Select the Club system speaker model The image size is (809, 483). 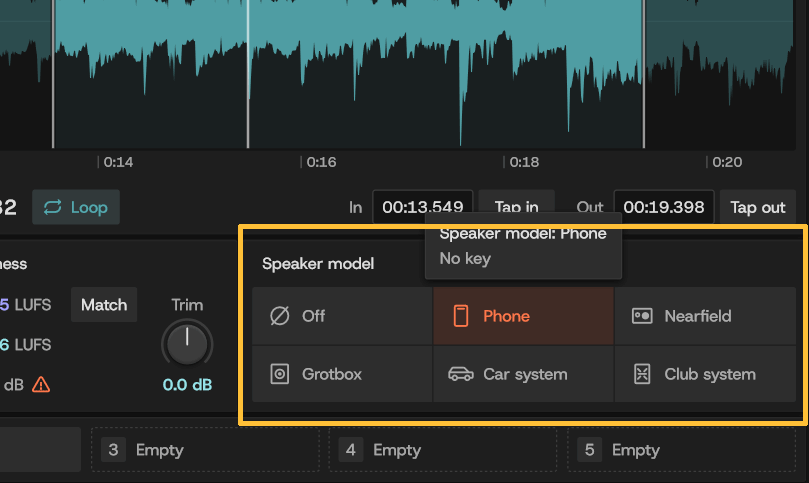coord(705,374)
